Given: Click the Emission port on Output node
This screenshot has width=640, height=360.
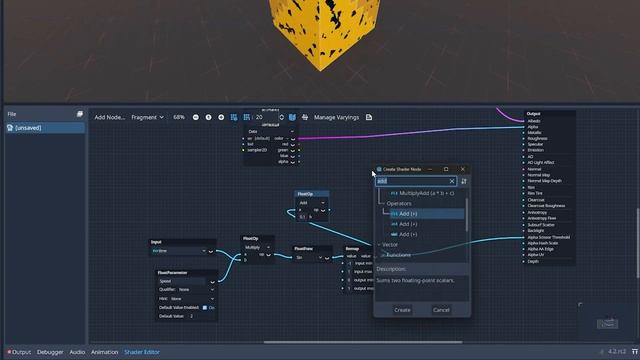Looking at the screenshot, I should (524, 150).
